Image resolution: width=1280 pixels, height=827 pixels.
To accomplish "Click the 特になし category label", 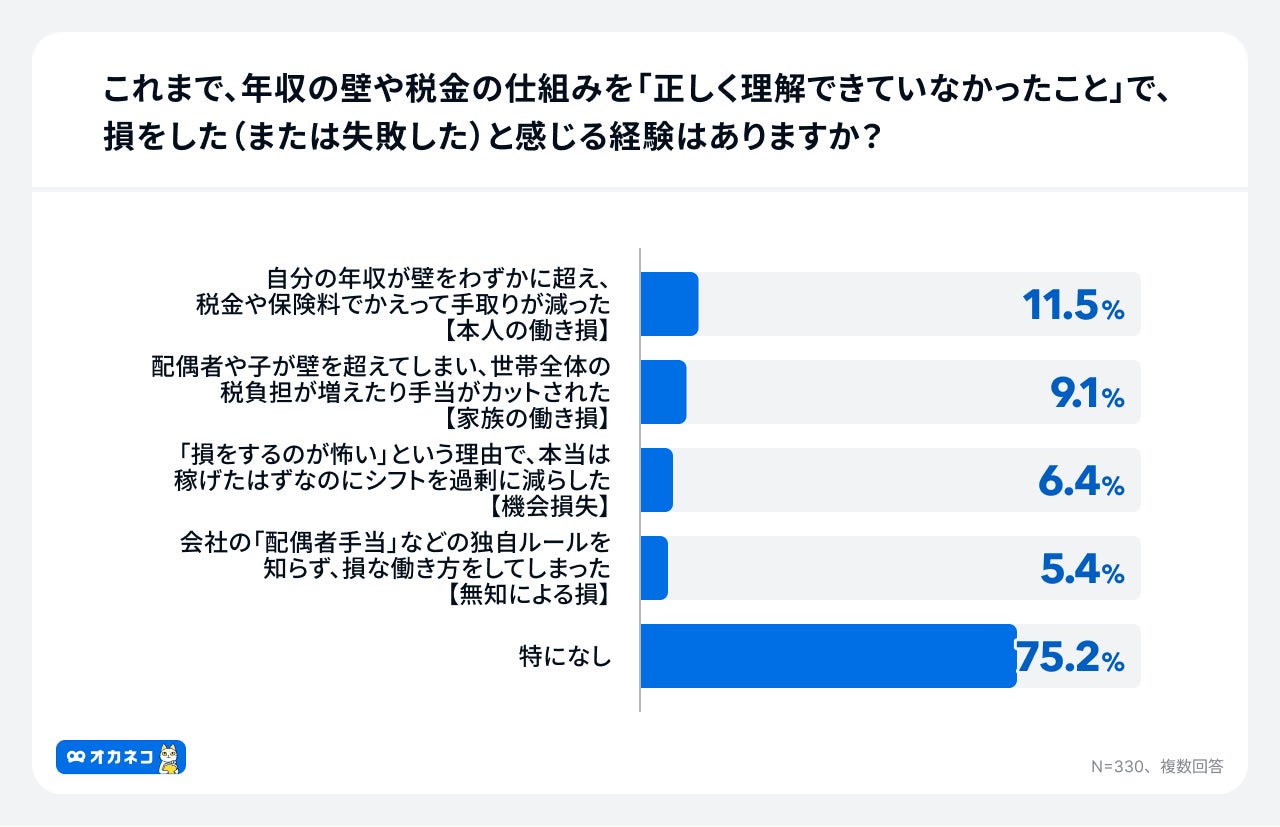I will point(565,657).
